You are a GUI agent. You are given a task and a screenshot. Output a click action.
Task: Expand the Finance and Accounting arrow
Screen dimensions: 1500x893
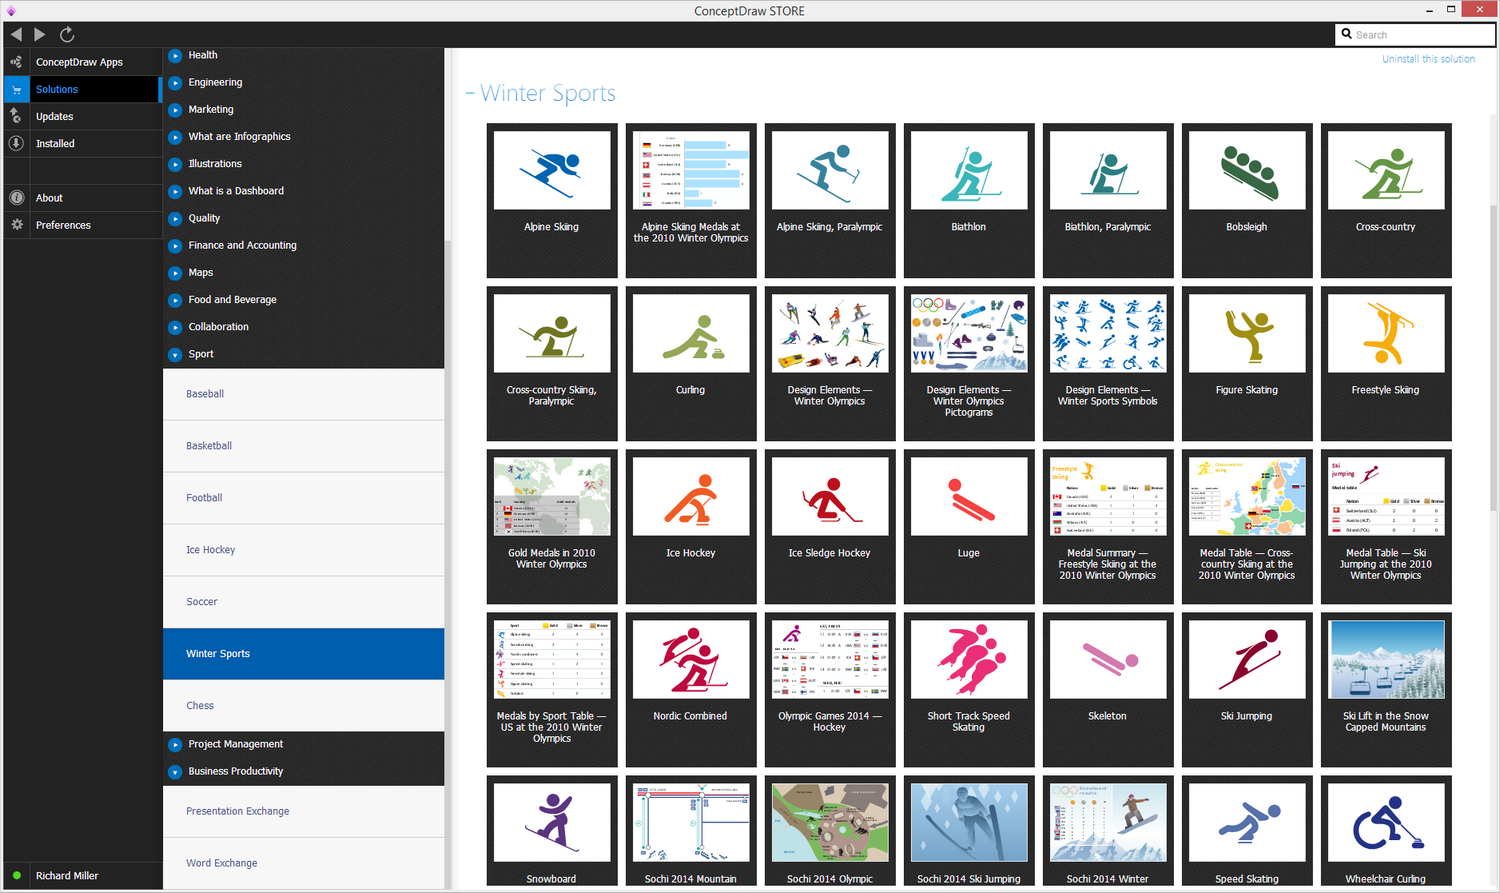[x=175, y=246]
